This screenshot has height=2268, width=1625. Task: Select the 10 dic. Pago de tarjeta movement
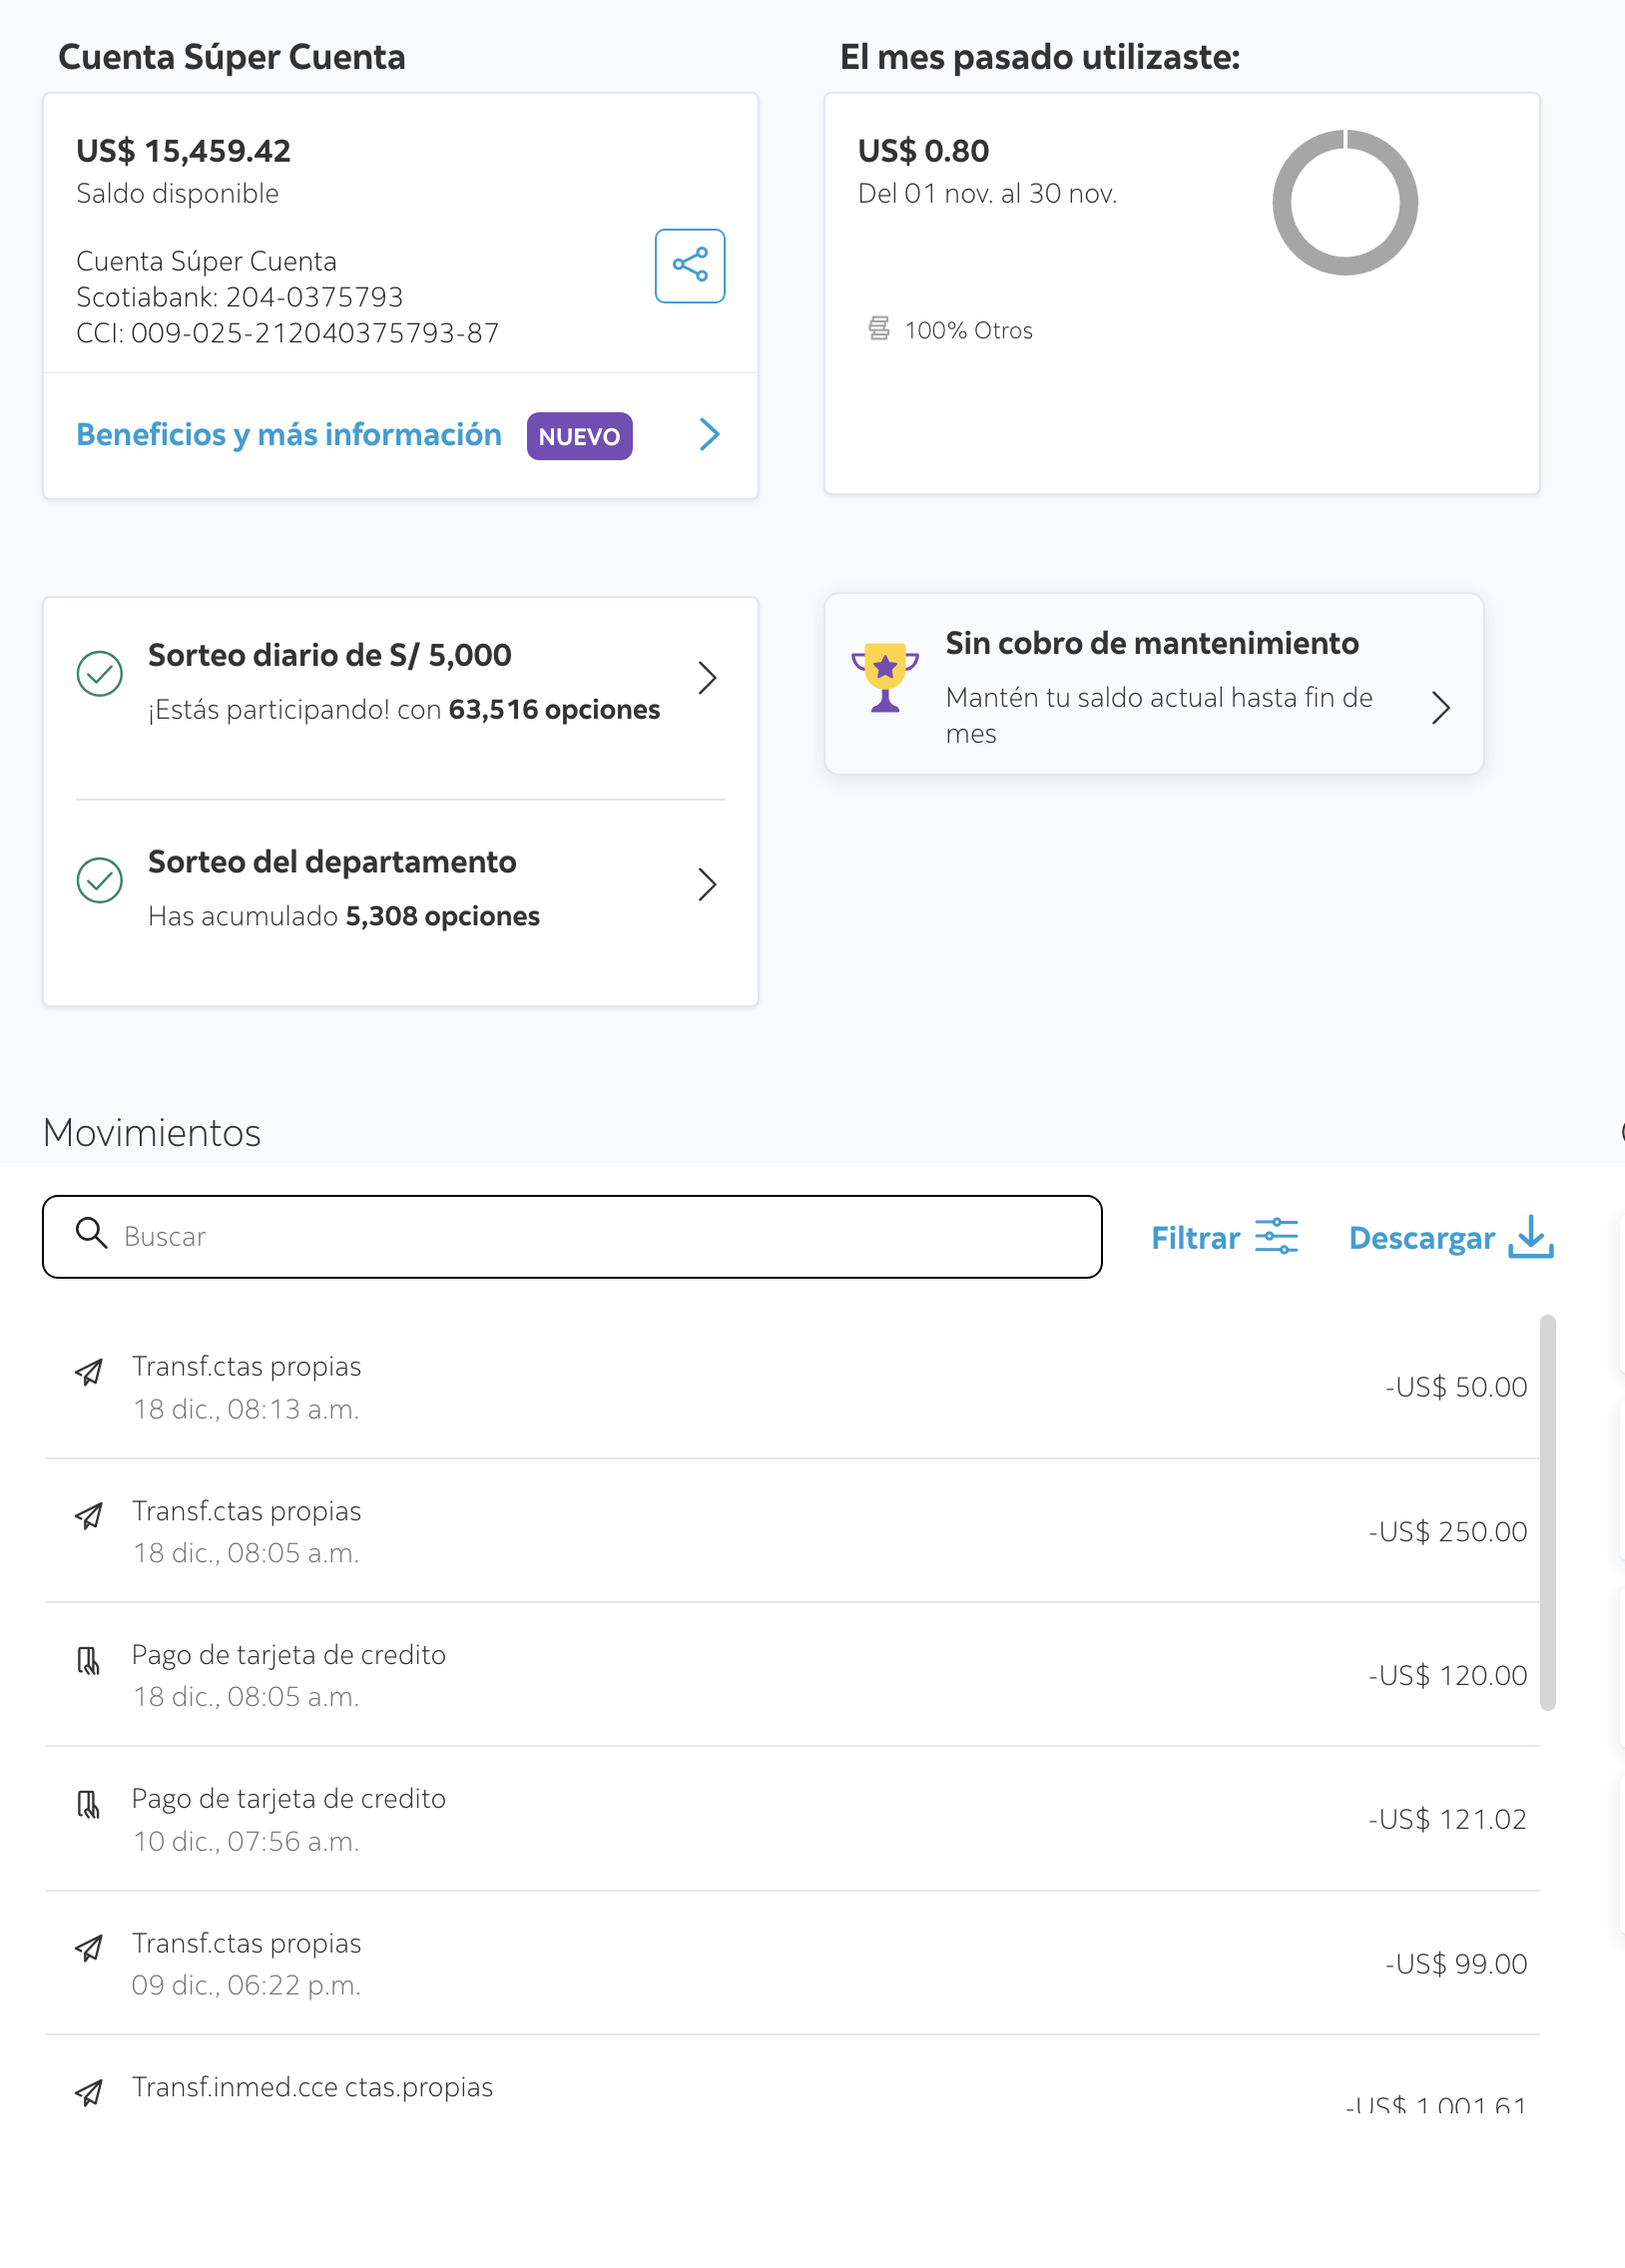tap(790, 1819)
